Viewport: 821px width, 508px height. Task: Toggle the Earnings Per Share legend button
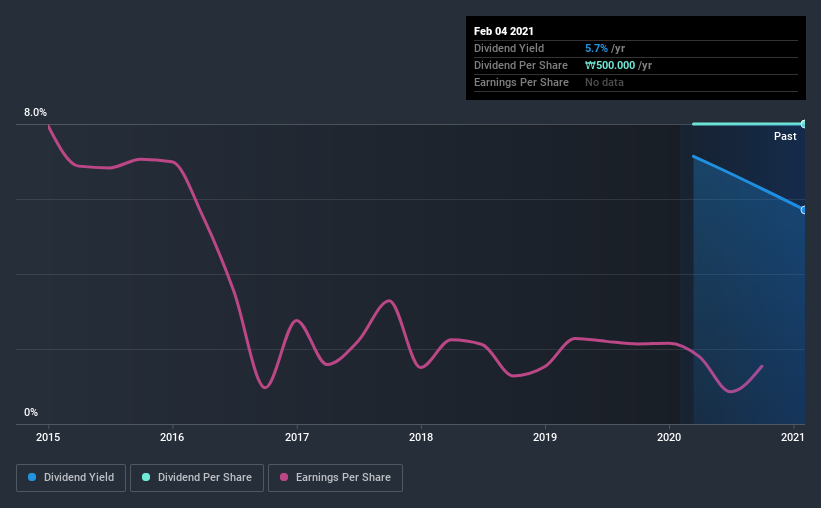coord(336,478)
